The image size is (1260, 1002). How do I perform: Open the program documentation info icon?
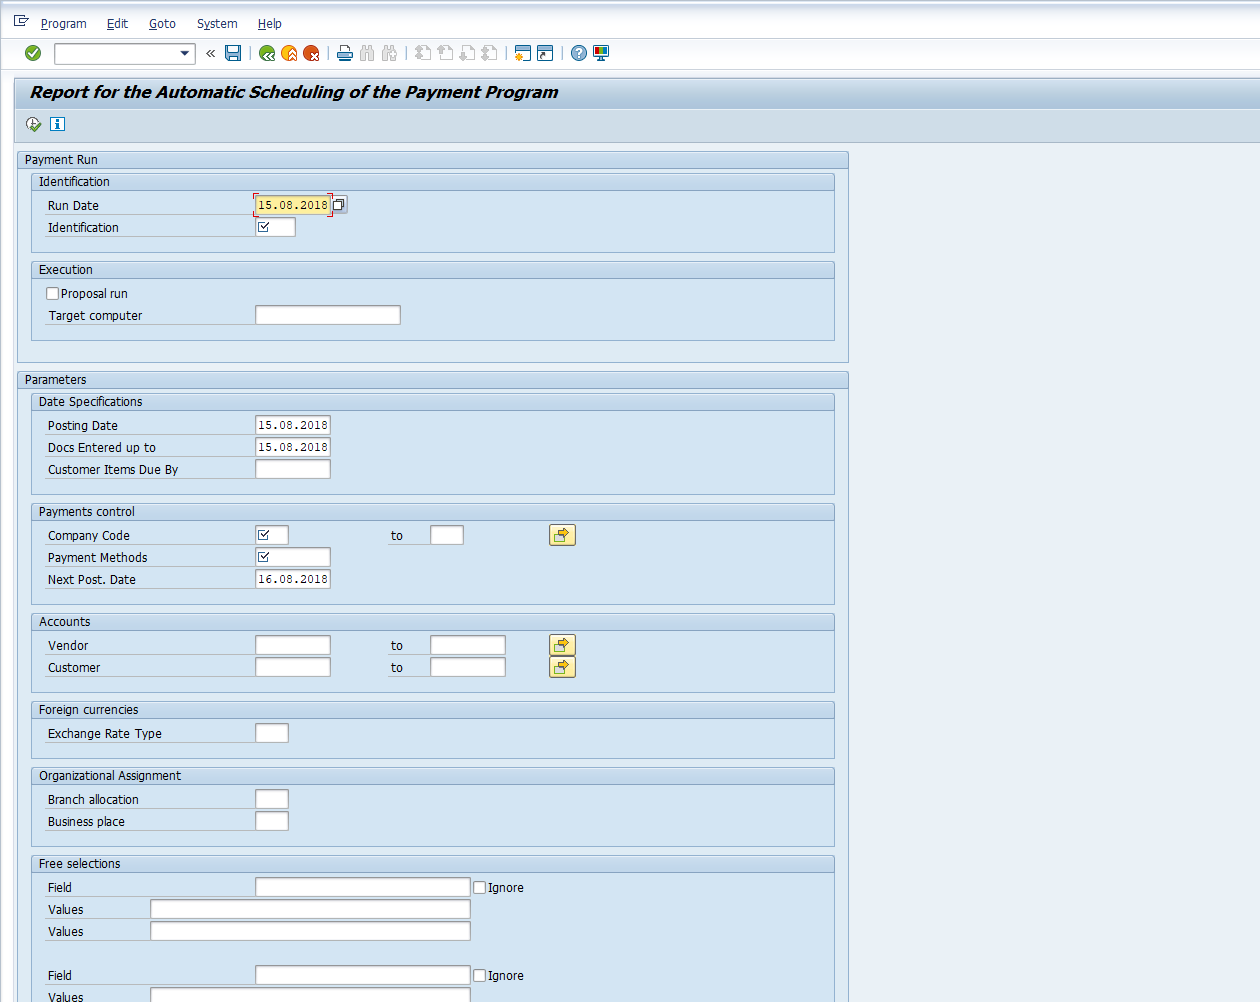(57, 124)
